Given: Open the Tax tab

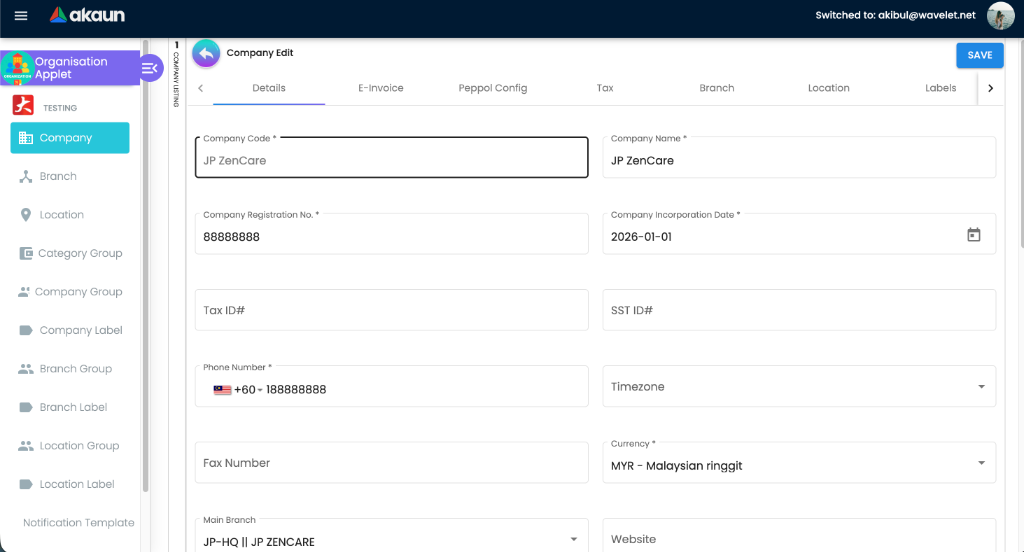Looking at the screenshot, I should pos(605,88).
